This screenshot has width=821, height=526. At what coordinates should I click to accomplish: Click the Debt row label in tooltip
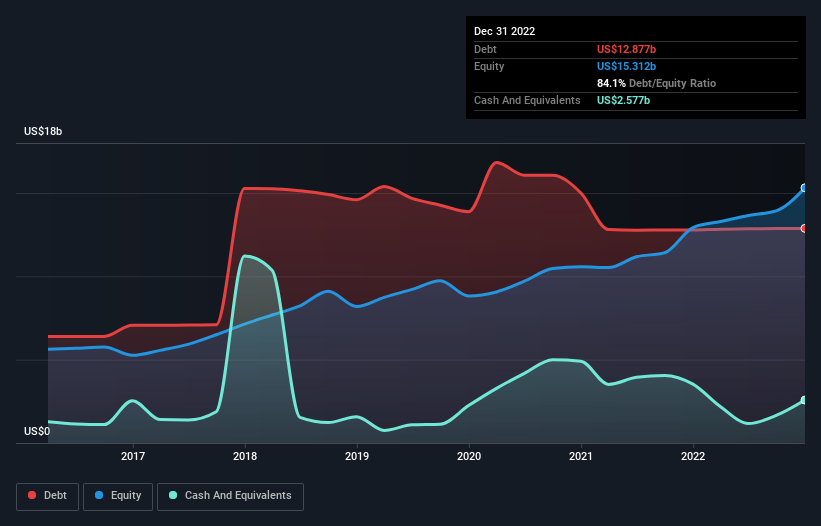485,49
